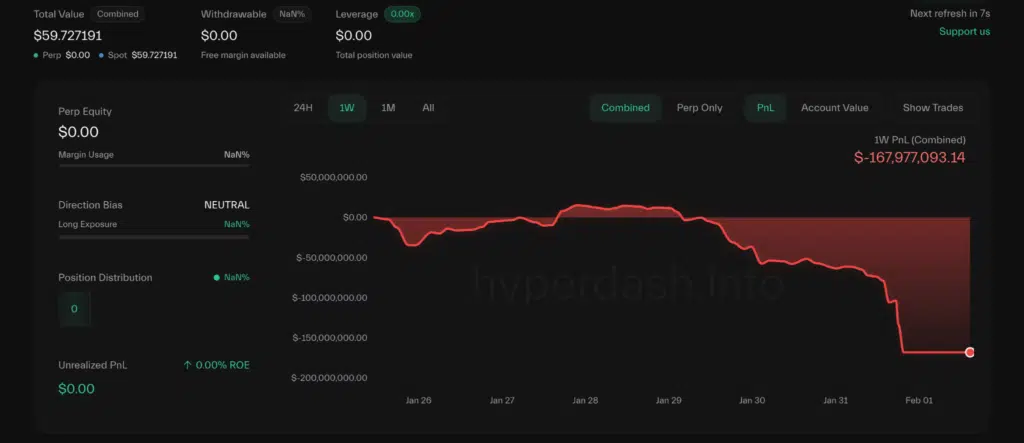This screenshot has width=1024, height=443.
Task: Switch chart to Account Value
Action: (834, 108)
